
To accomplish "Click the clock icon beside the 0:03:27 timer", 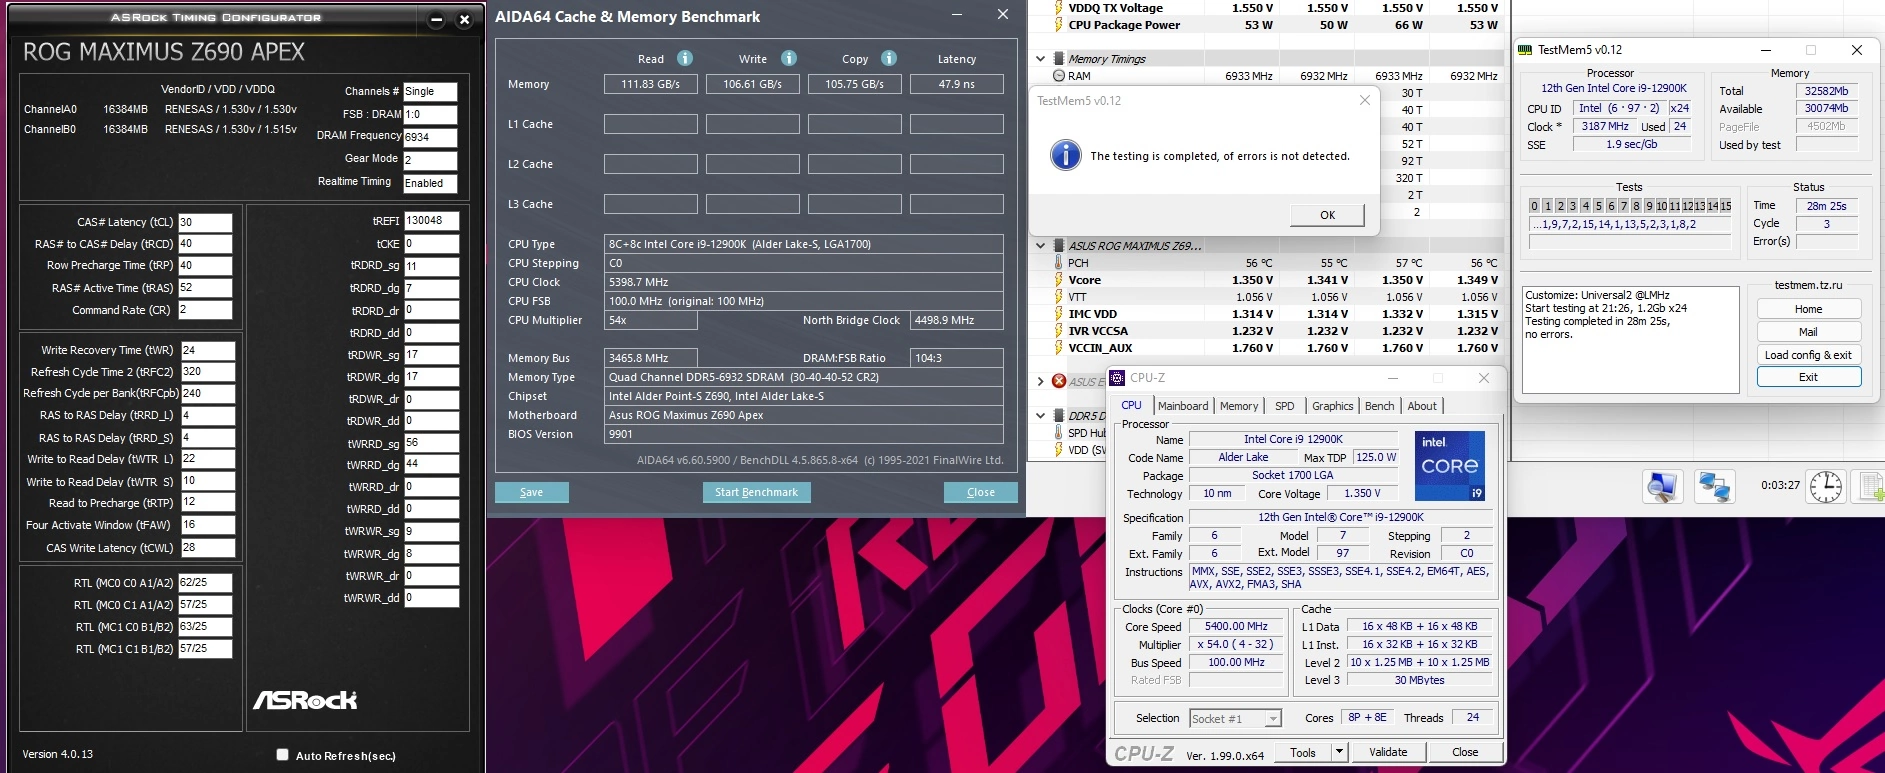I will coord(1826,486).
